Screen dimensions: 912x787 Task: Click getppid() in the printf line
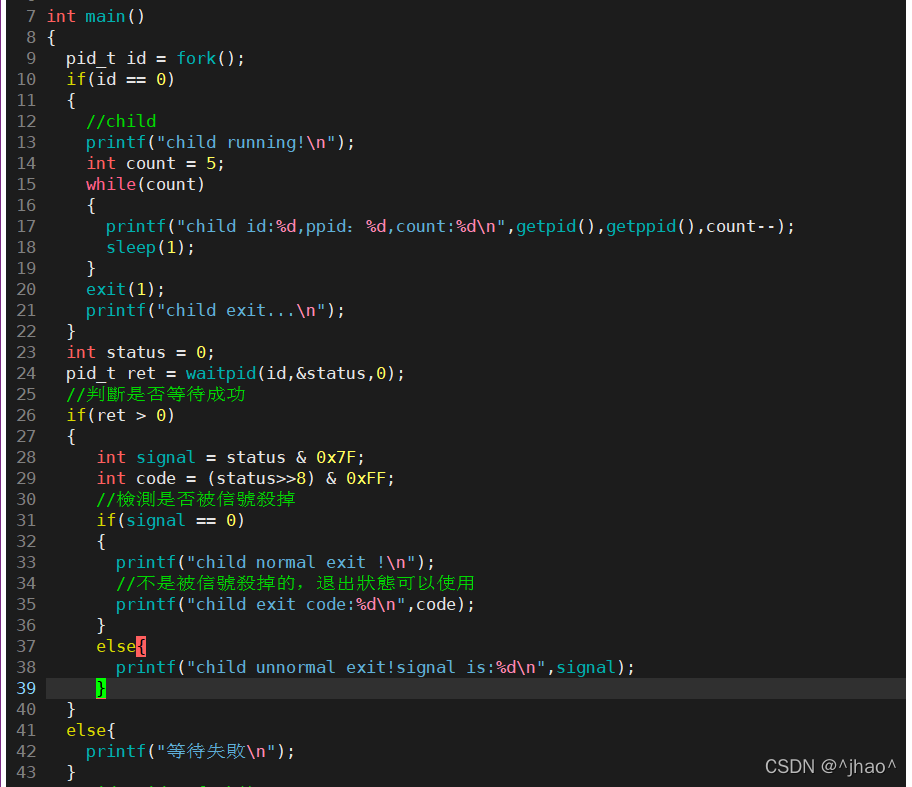tap(651, 226)
